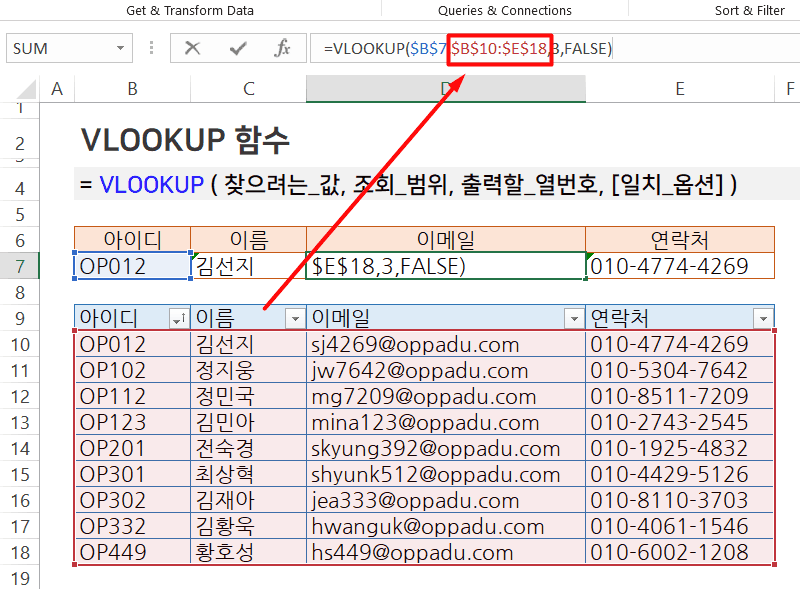
Task: Select the cell with hs449@oppadu.com
Action: [x=446, y=552]
